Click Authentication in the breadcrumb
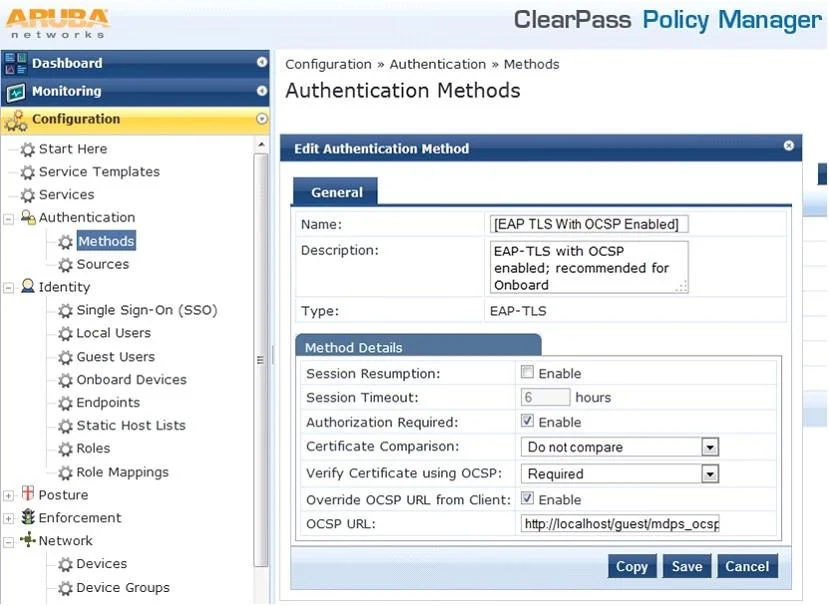The width and height of the screenshot is (829, 606). pos(438,65)
